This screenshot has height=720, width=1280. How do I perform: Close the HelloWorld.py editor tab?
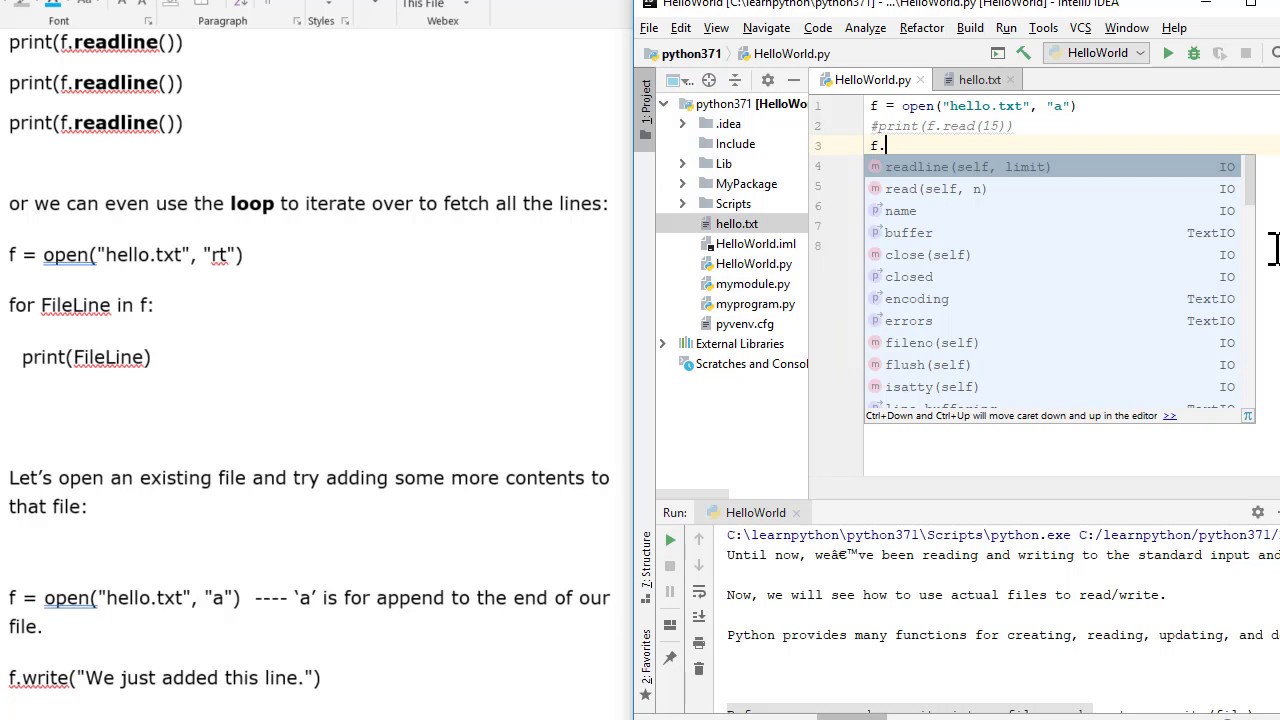pyautogui.click(x=920, y=80)
